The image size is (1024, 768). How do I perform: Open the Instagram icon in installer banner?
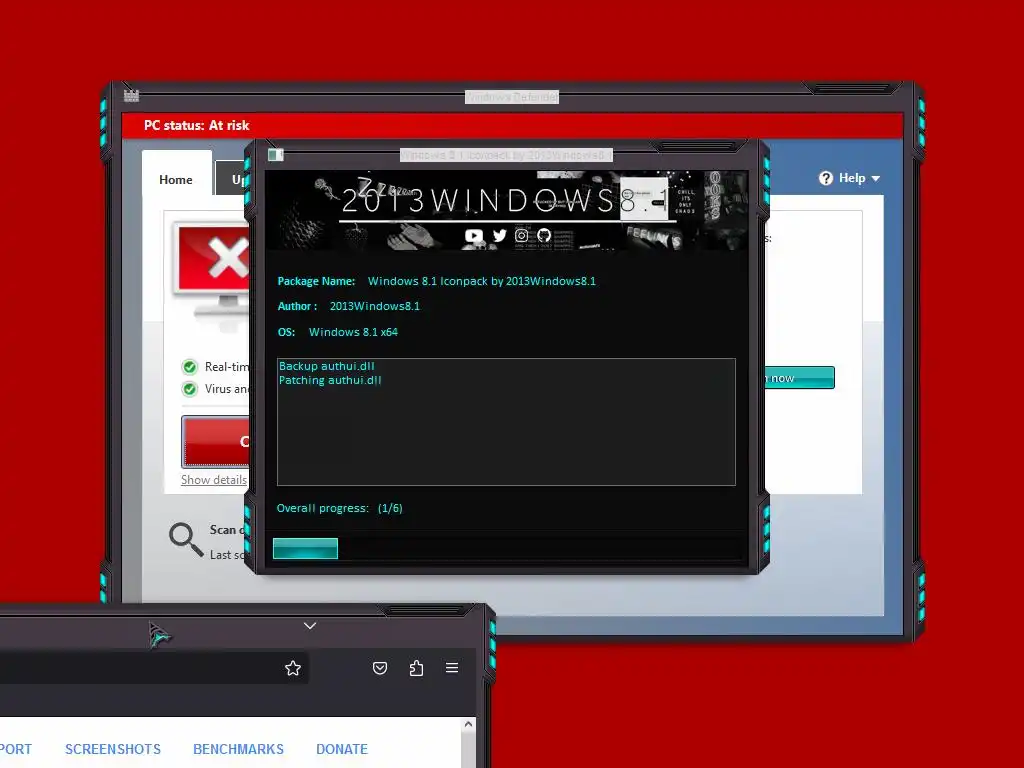pos(521,236)
